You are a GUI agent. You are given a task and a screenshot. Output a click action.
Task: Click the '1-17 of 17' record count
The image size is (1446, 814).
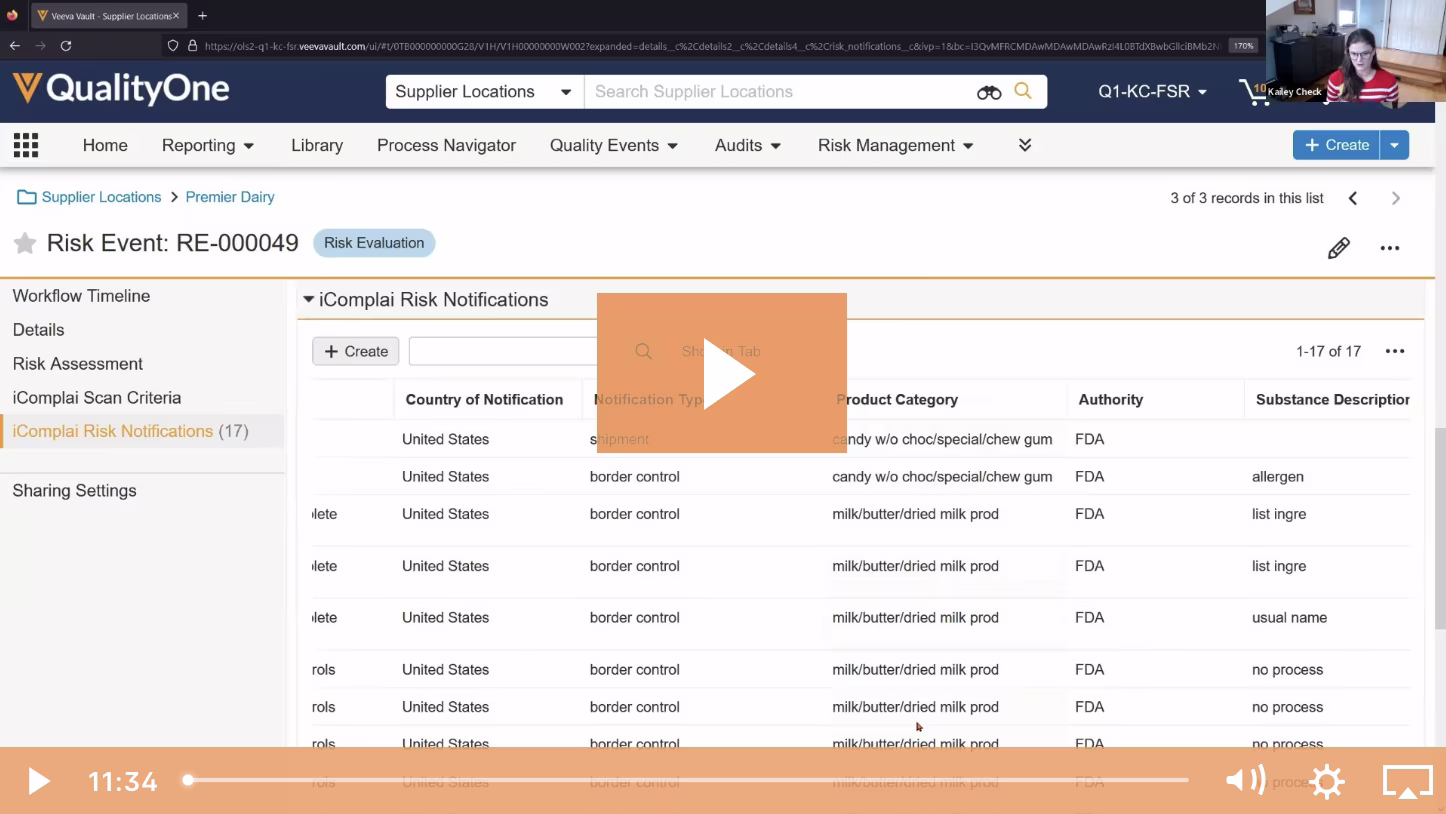pos(1328,351)
